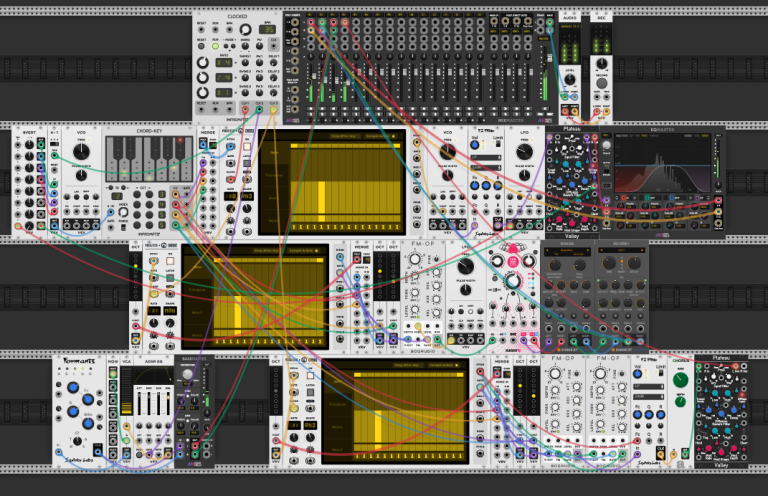
Task: Click the black key with red LED on CHORD-KEY
Action: (180, 149)
